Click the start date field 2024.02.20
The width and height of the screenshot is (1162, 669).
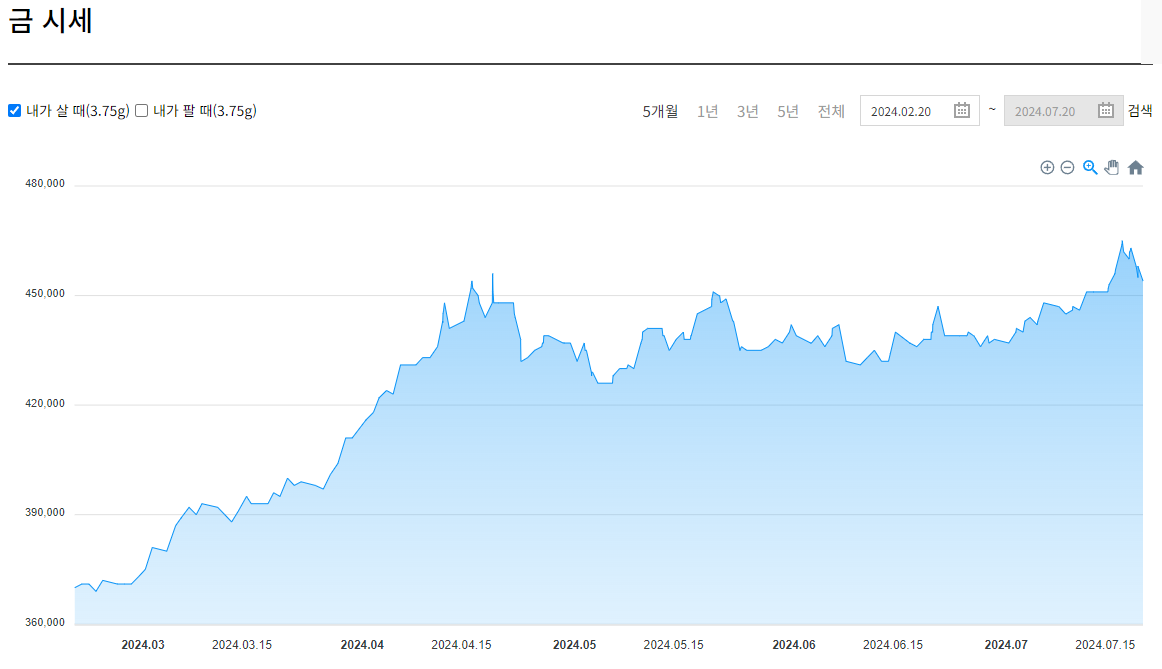coord(920,110)
